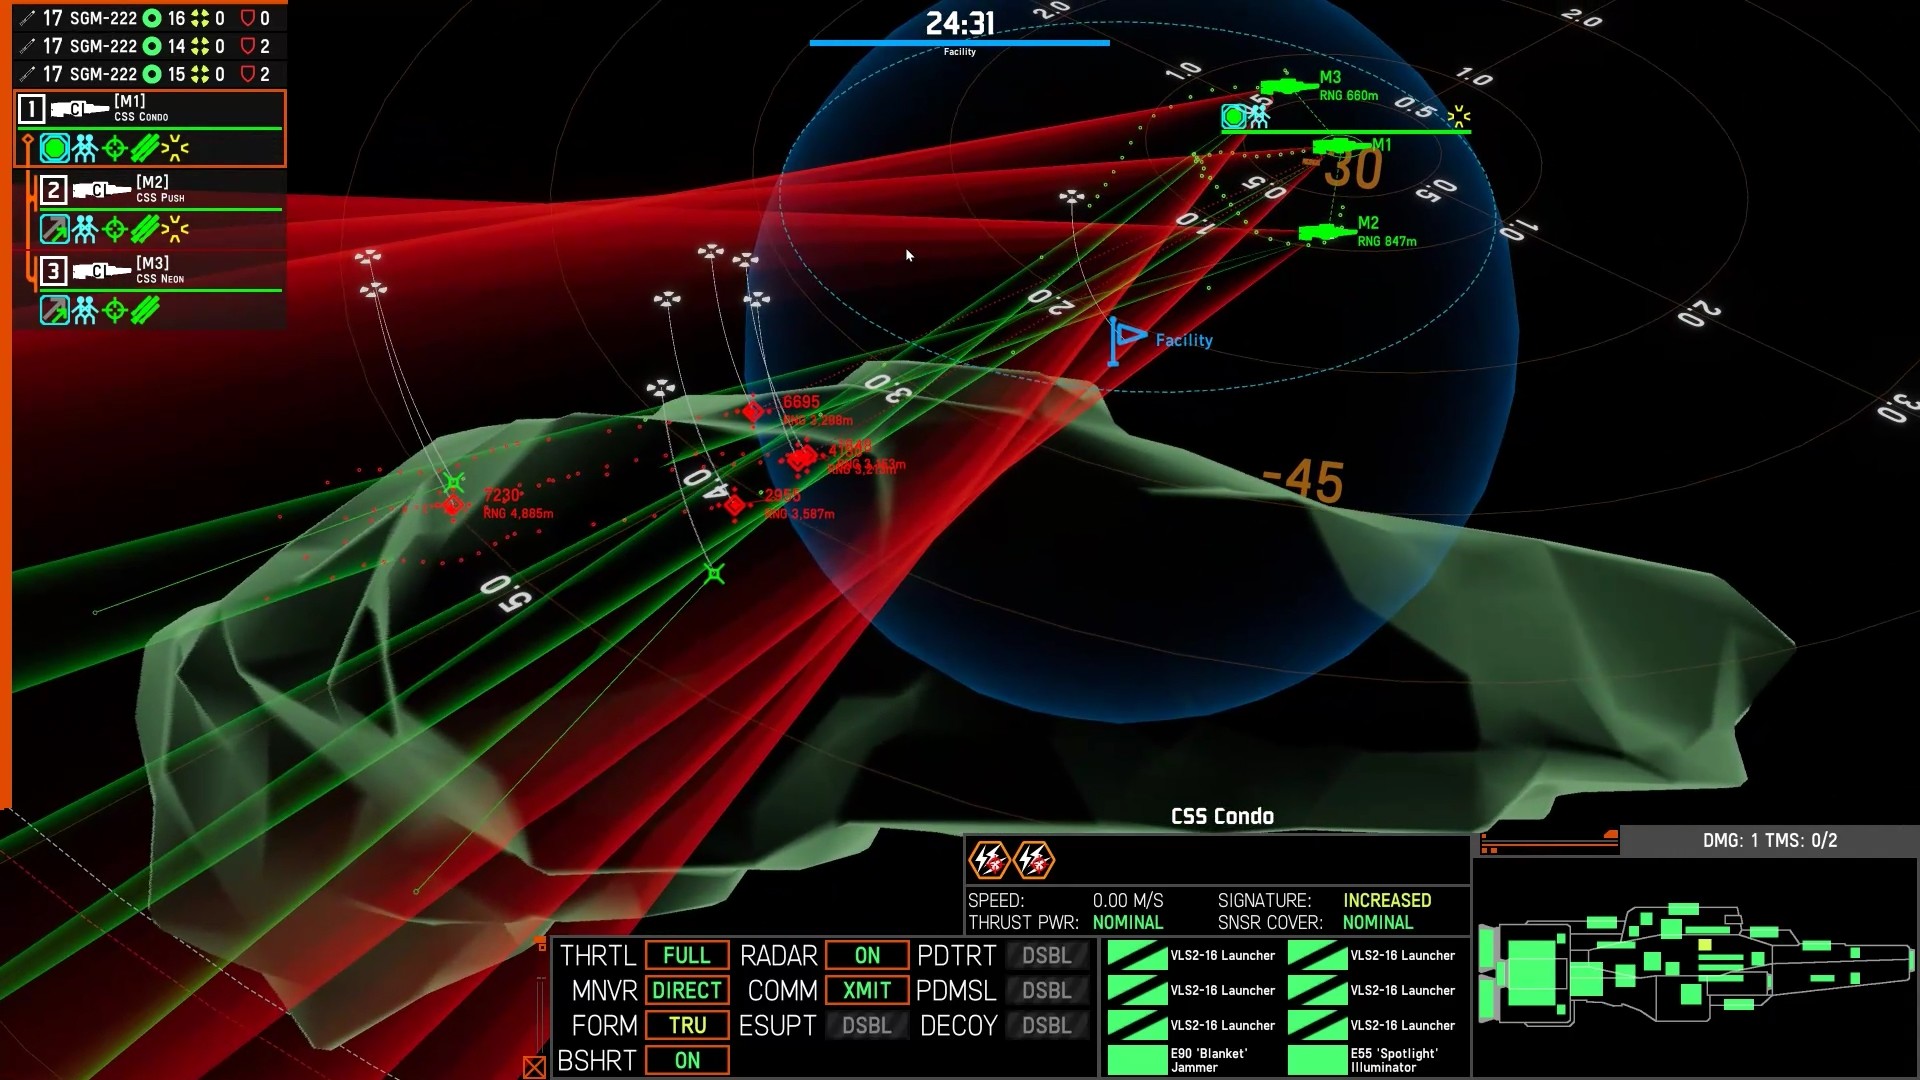Click the infantry/squad icon for M1 unit
The image size is (1920, 1080).
83,148
